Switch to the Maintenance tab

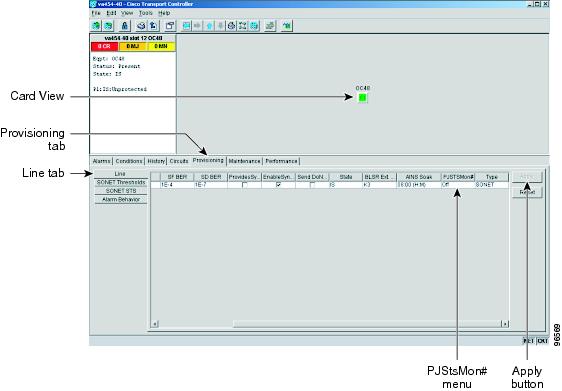tap(244, 161)
